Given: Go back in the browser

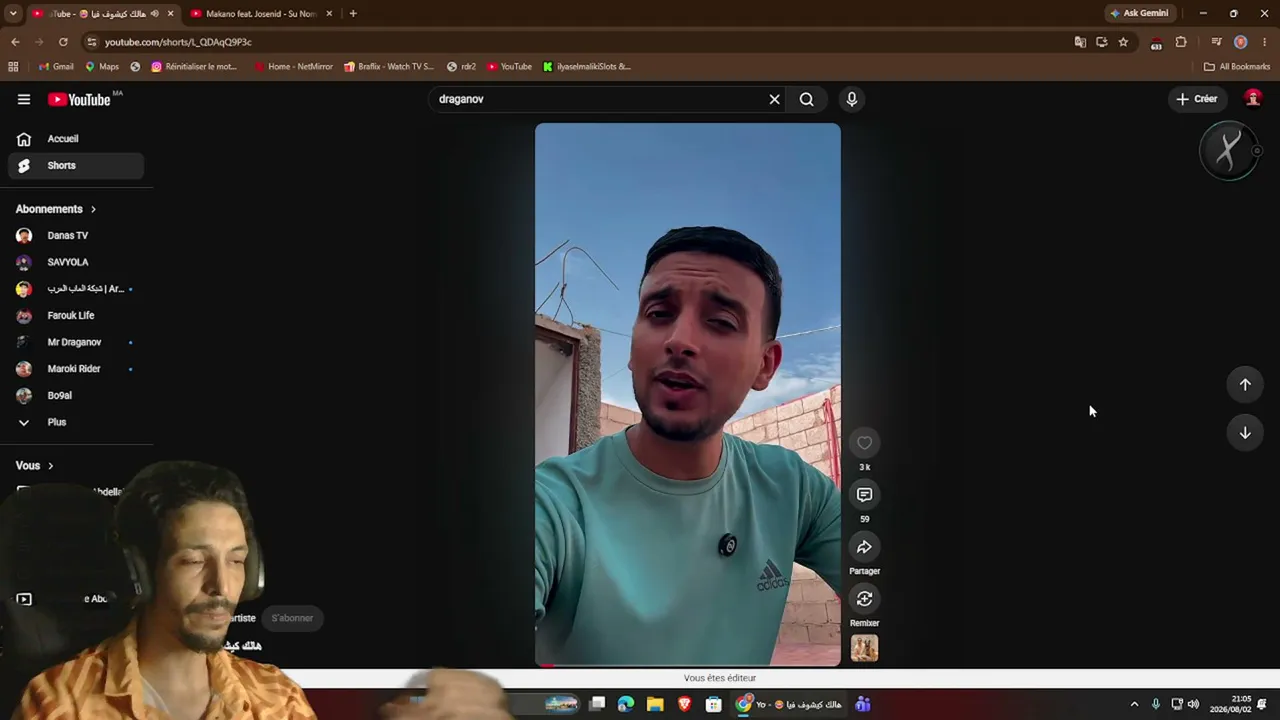Looking at the screenshot, I should [x=15, y=42].
